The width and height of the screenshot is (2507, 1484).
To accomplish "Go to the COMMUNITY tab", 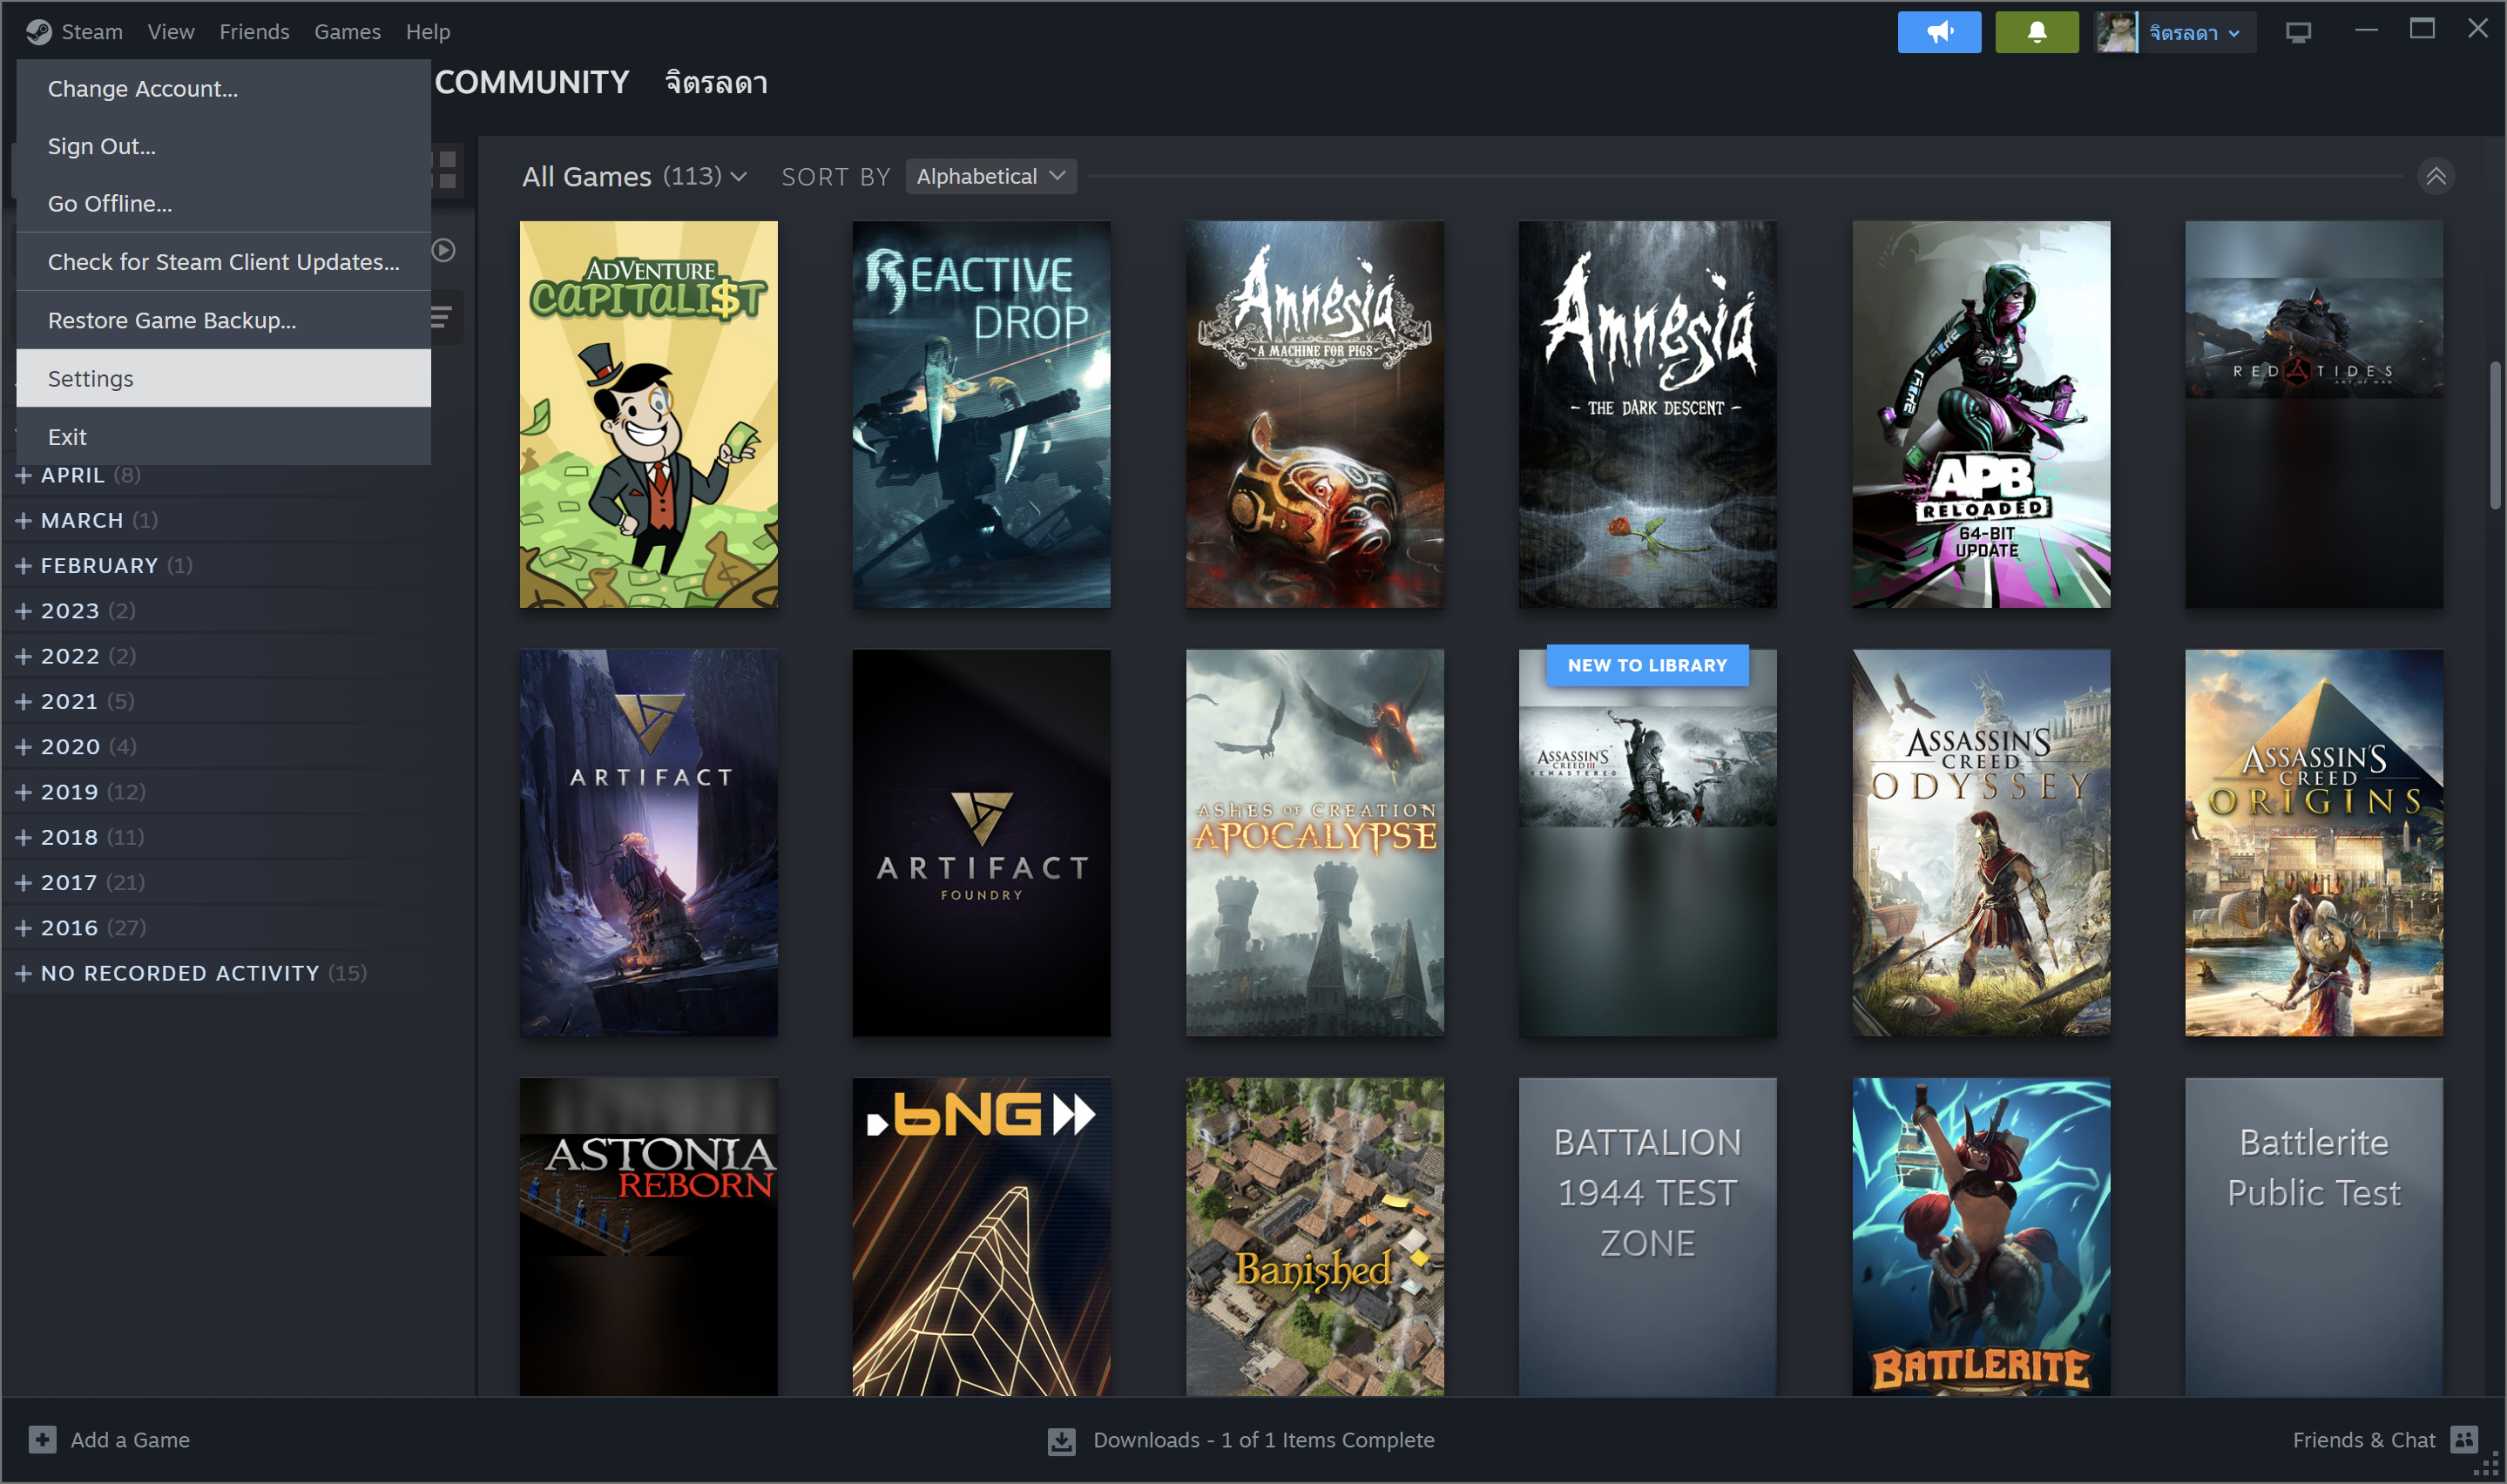I will coord(531,82).
